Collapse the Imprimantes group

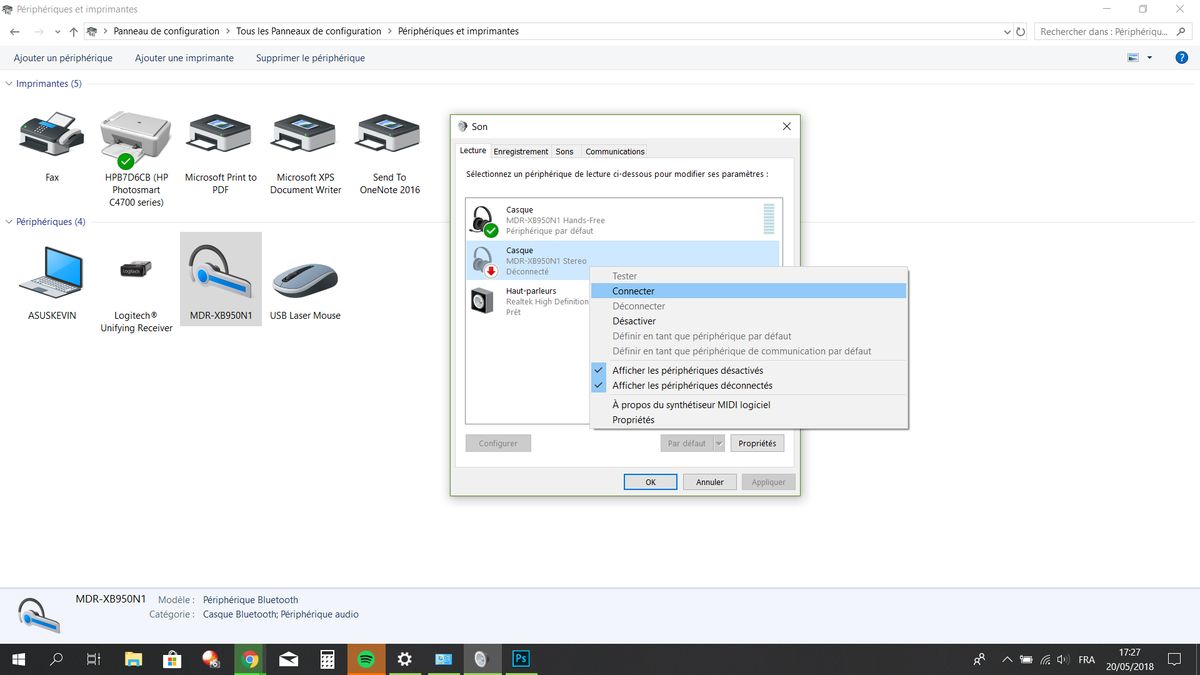(10, 84)
